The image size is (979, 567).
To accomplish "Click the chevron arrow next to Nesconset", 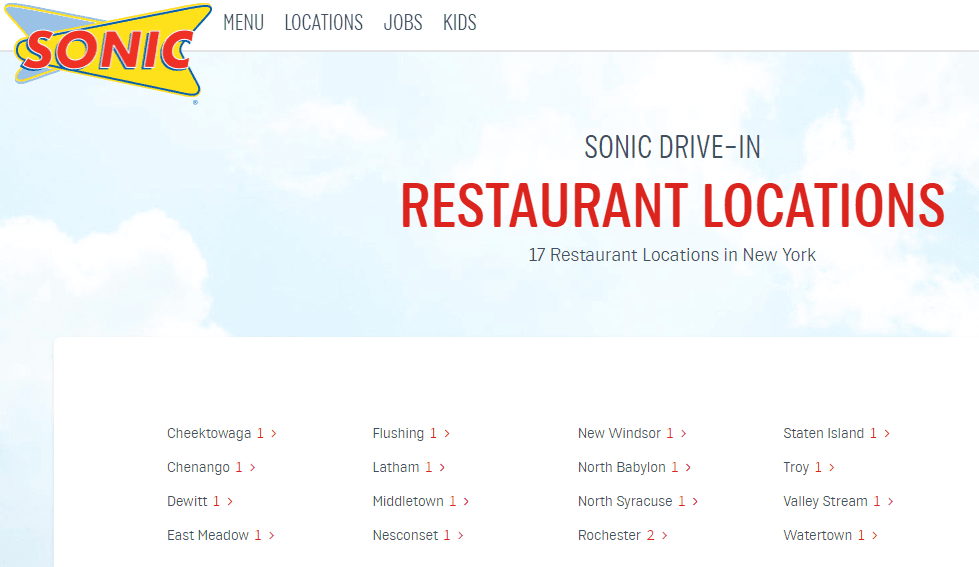I will tap(460, 535).
